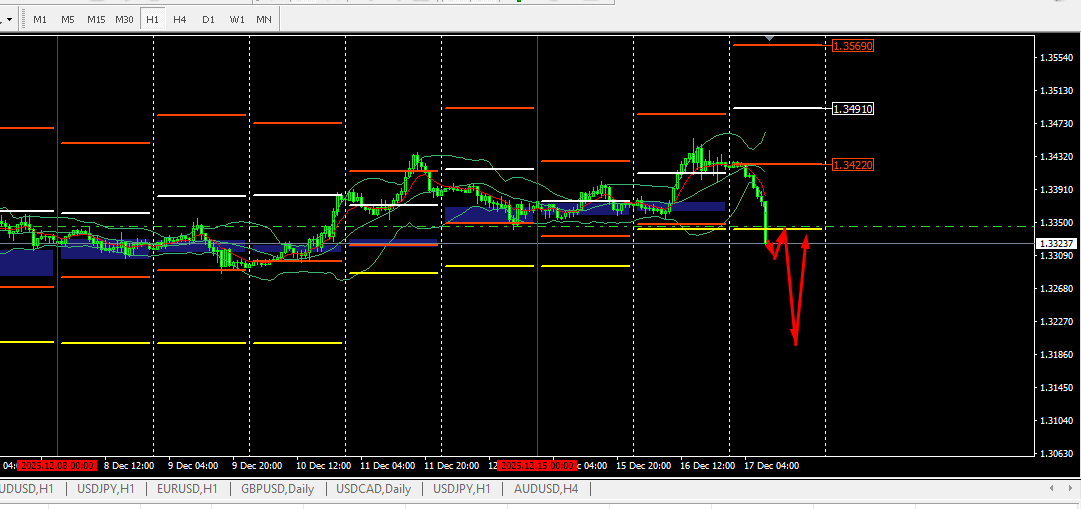Open the GBPUSD,Daily chart tab
The height and width of the screenshot is (509, 1081).
(277, 489)
